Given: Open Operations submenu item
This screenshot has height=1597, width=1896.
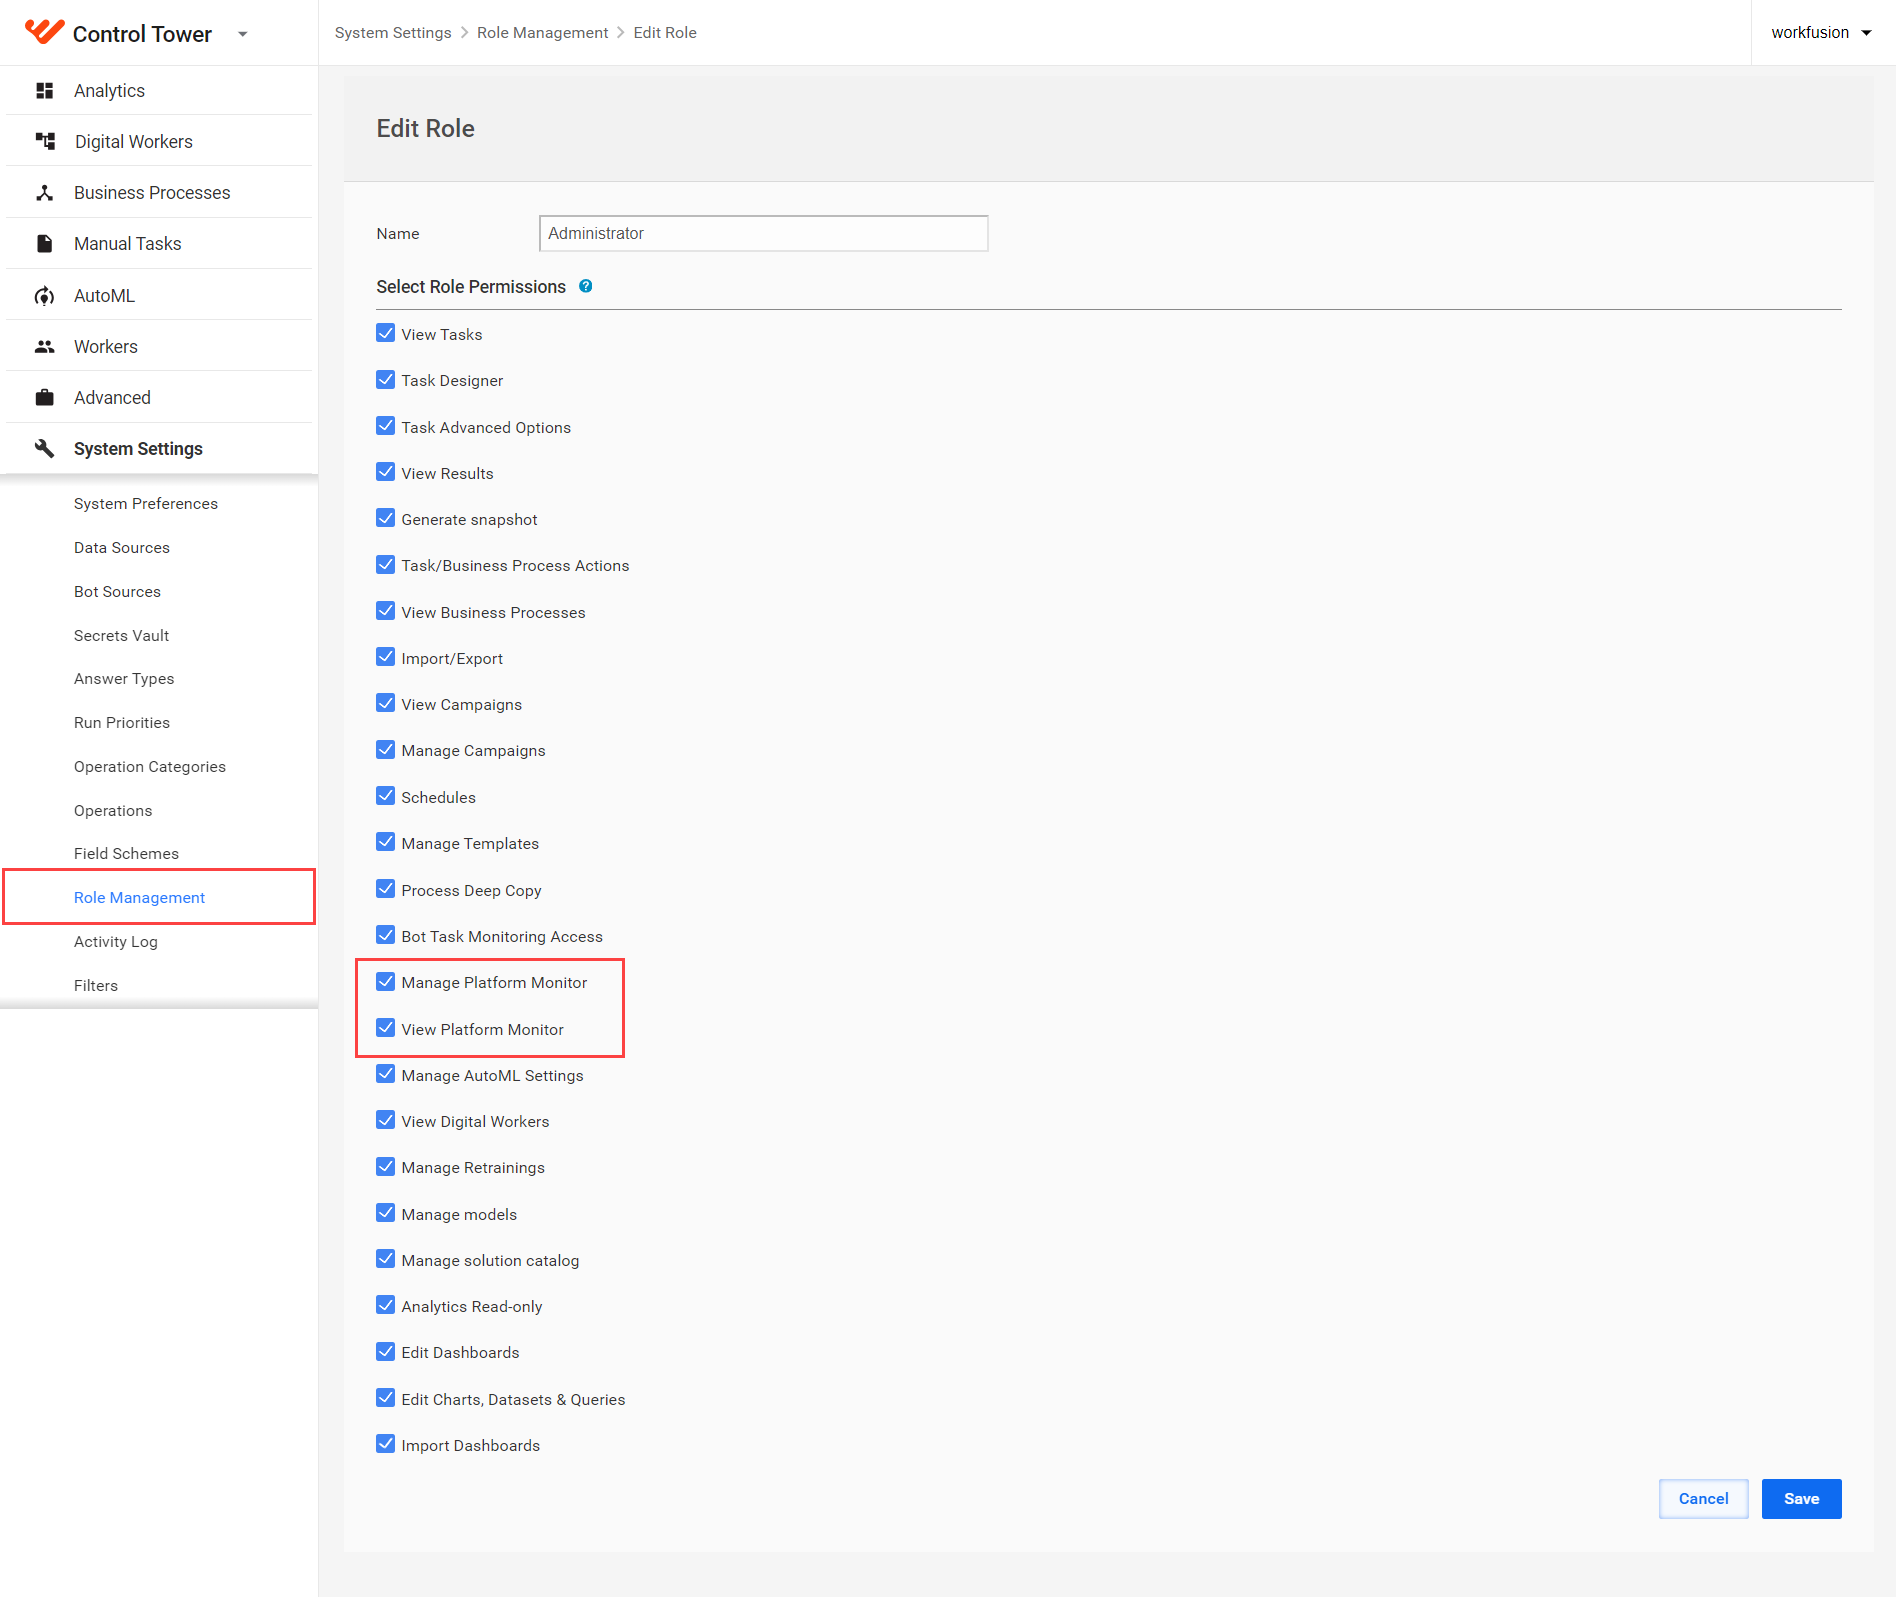Looking at the screenshot, I should 113,811.
